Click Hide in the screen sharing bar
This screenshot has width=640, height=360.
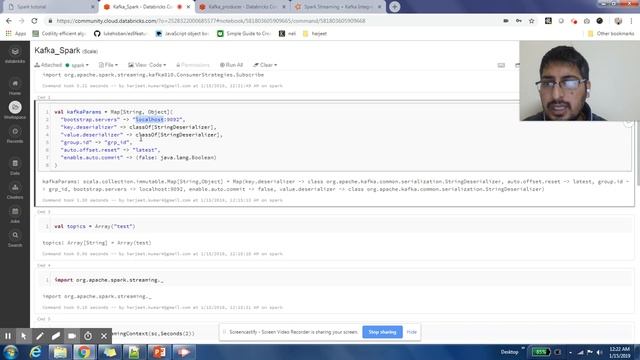(412, 332)
